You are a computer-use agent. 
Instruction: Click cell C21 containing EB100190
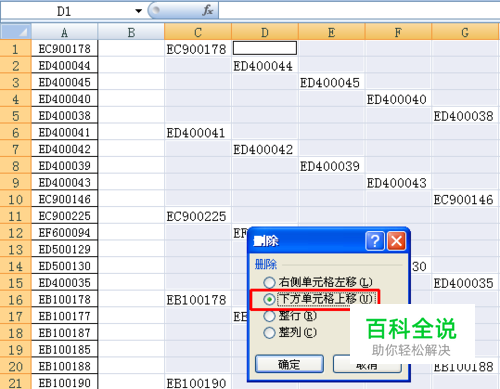point(198,383)
